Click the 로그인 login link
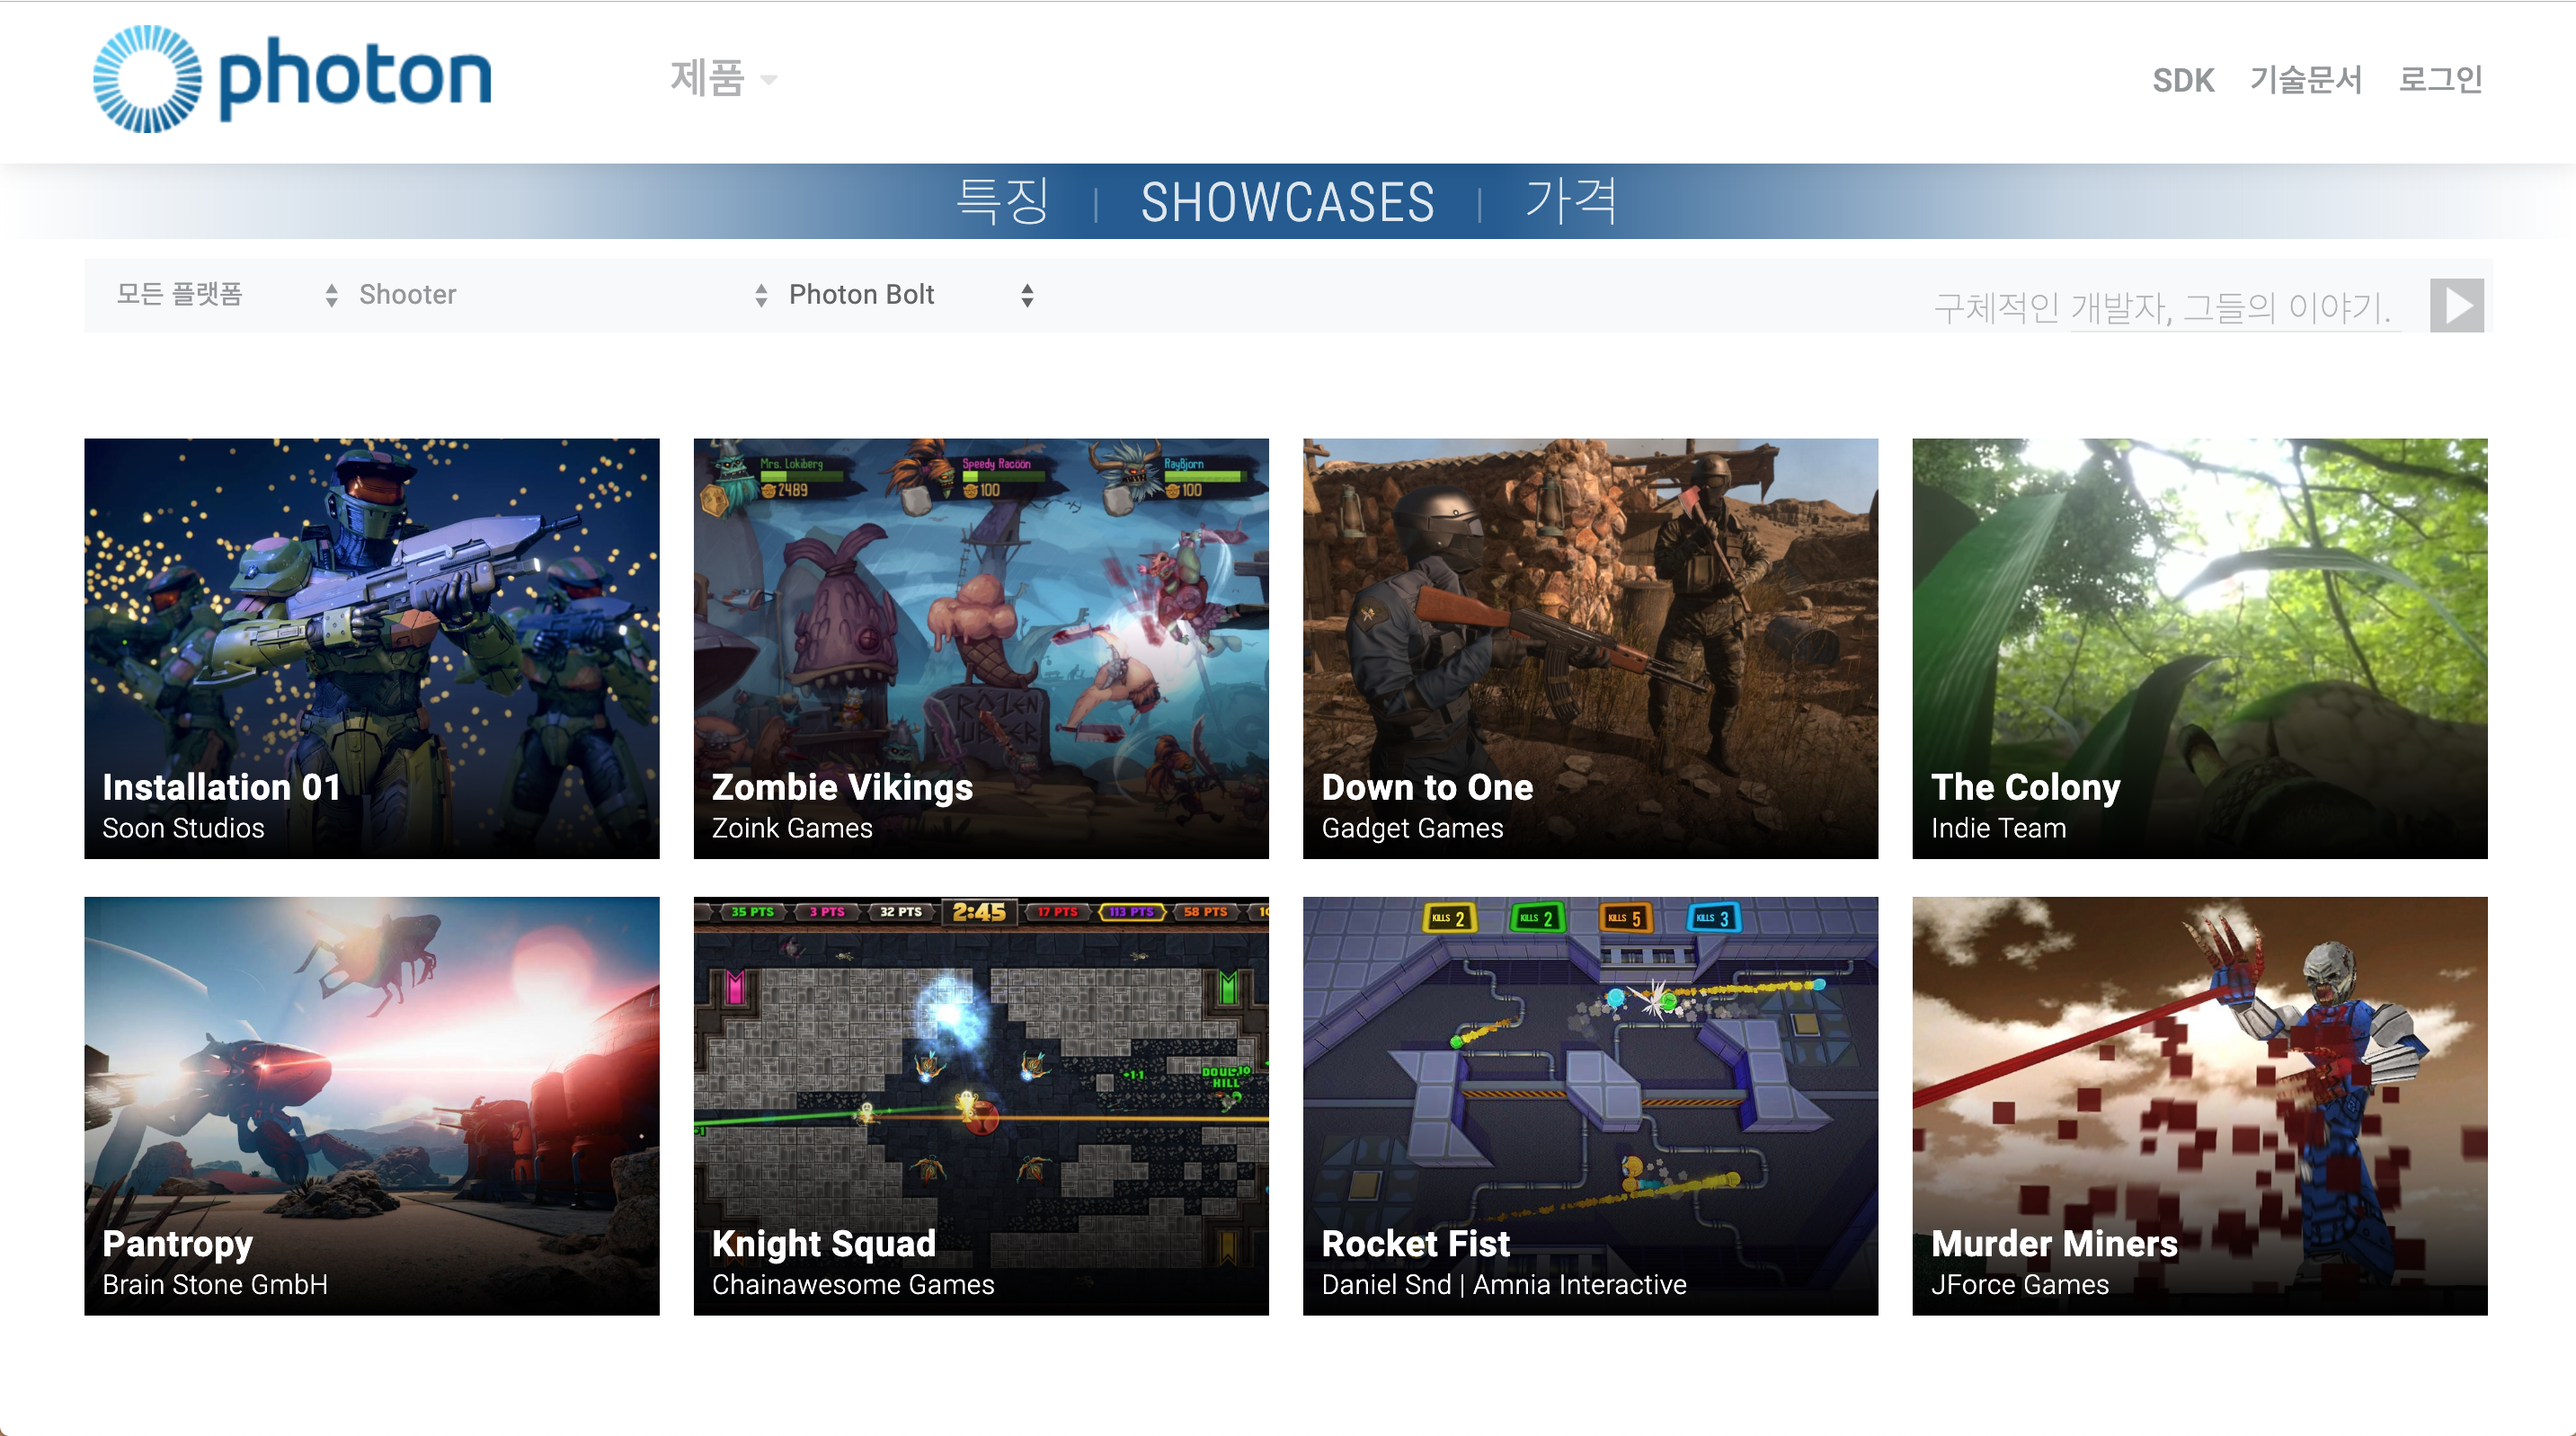Screen dimensions: 2576x1436 (x=2440, y=80)
